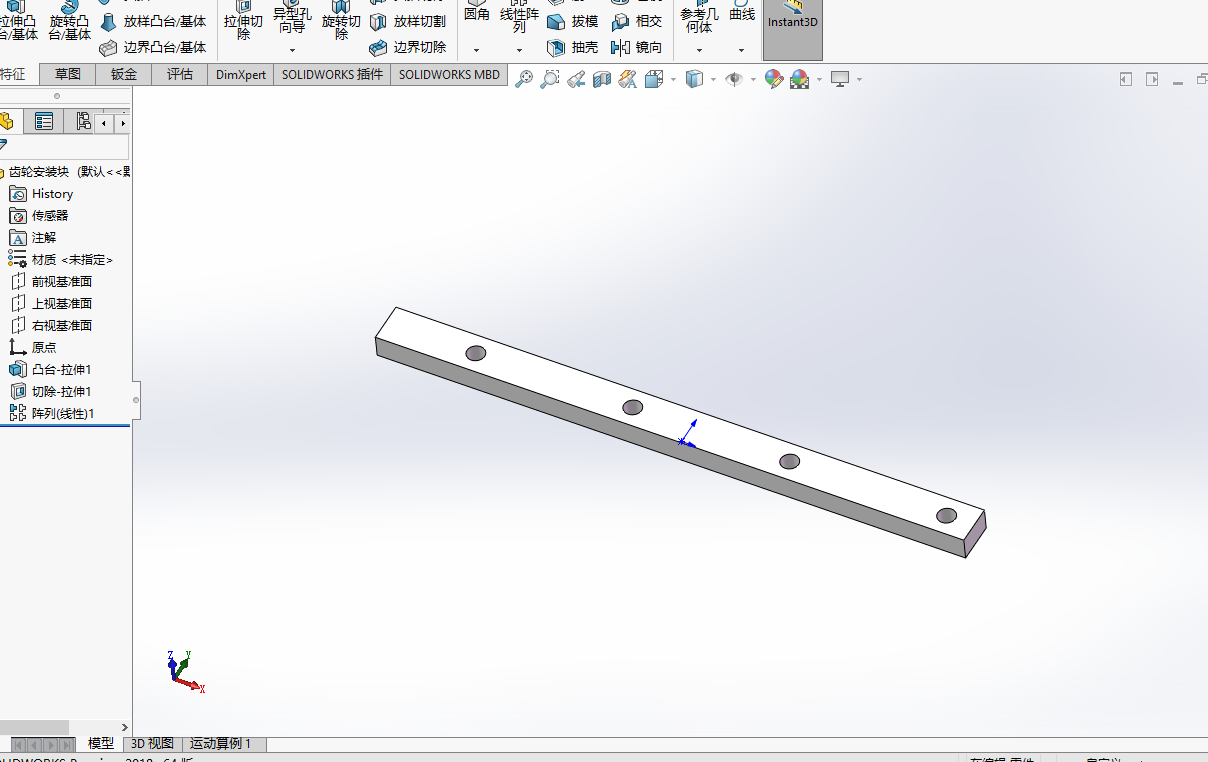Expand the 曲线 curves dropdown arrow
This screenshot has height=762, width=1208.
click(x=741, y=50)
